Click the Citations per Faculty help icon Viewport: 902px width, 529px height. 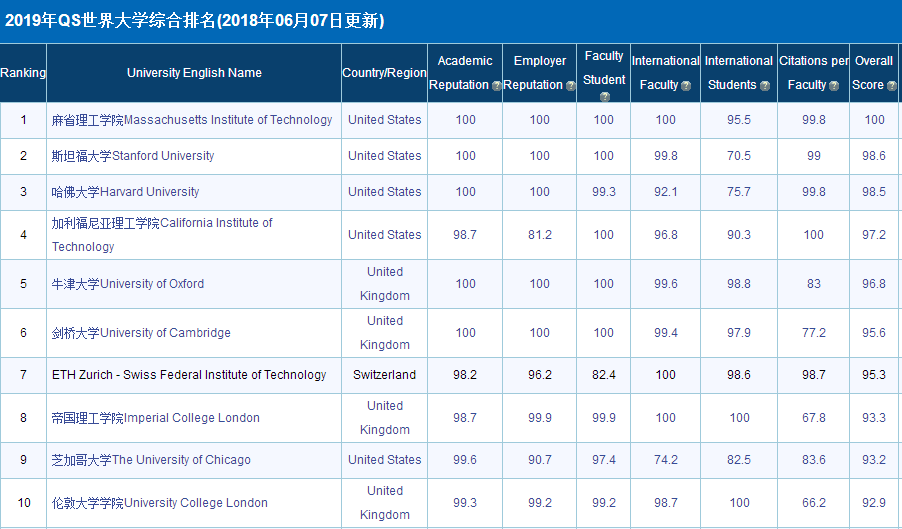coord(835,86)
